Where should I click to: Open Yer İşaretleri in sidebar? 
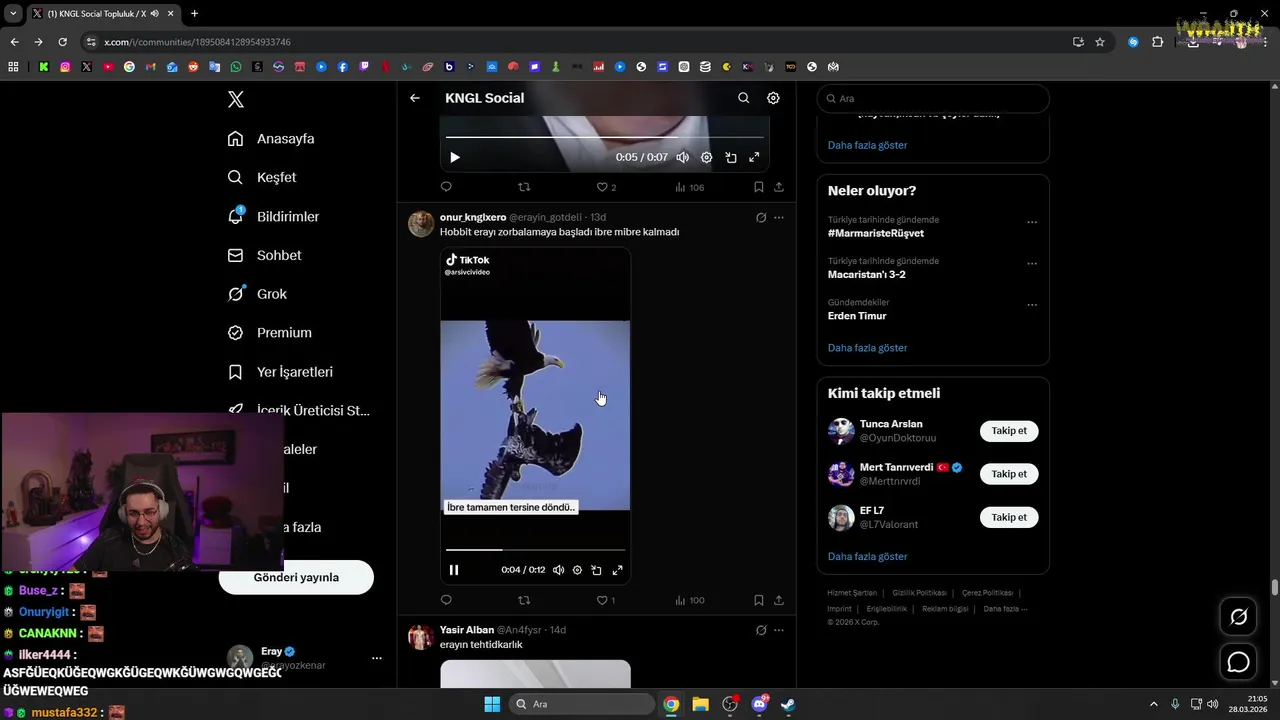(x=280, y=372)
